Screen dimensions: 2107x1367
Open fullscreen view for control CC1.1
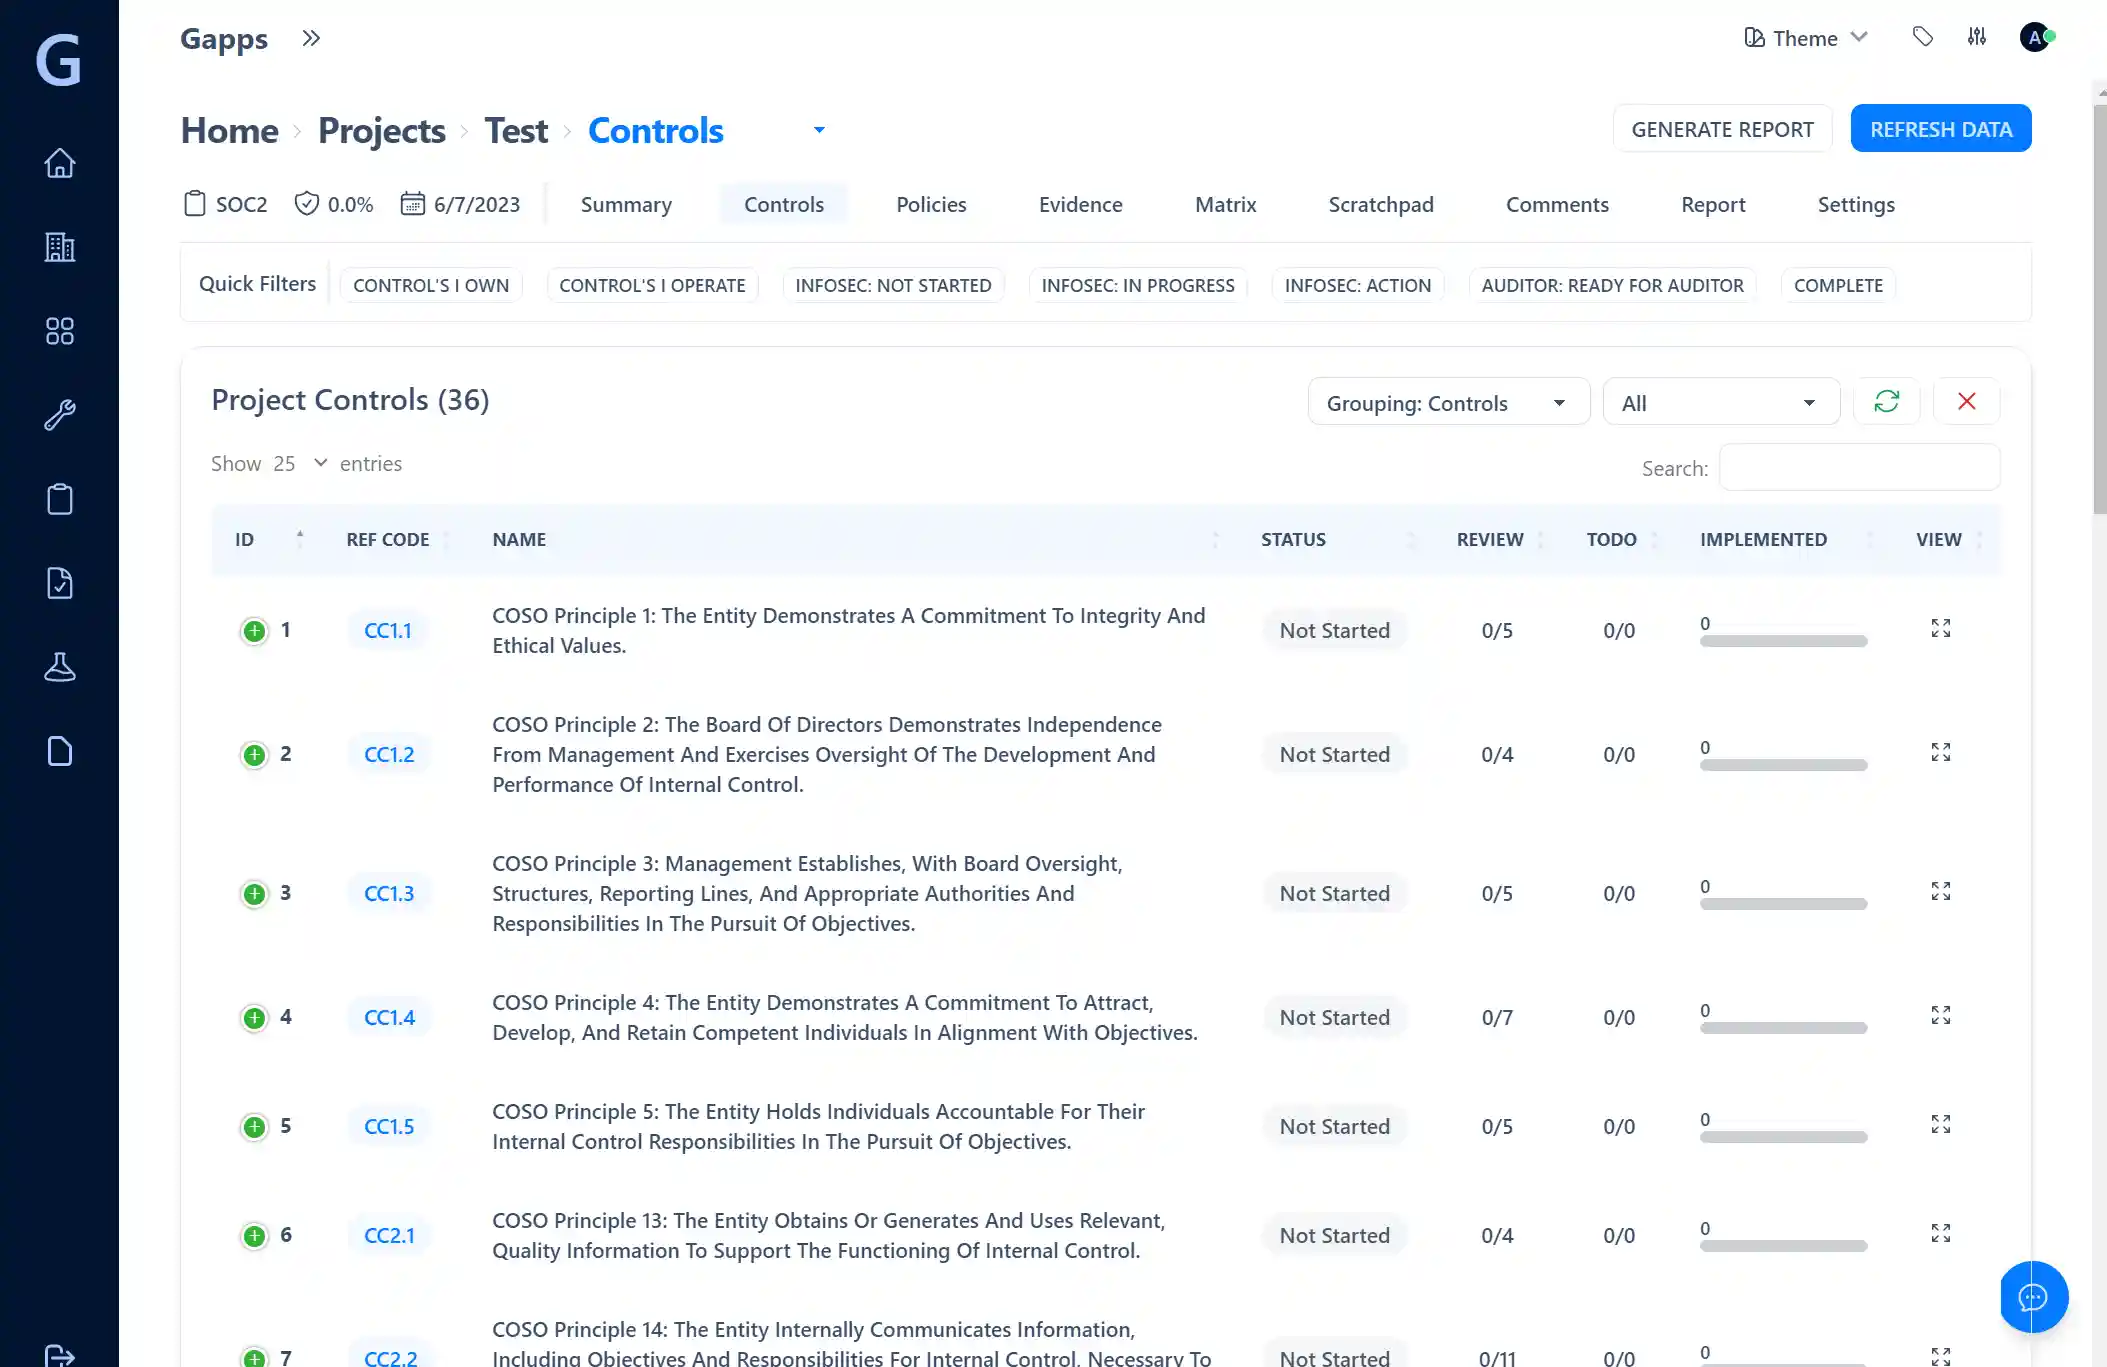pyautogui.click(x=1940, y=628)
